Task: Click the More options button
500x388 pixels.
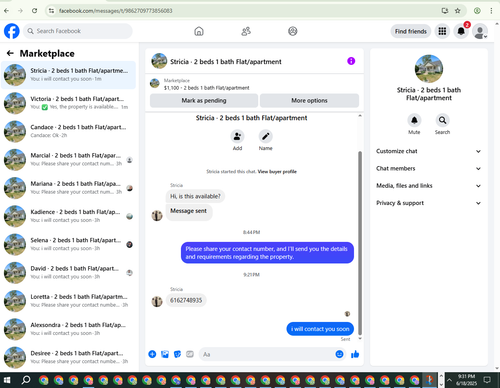Action: (309, 100)
